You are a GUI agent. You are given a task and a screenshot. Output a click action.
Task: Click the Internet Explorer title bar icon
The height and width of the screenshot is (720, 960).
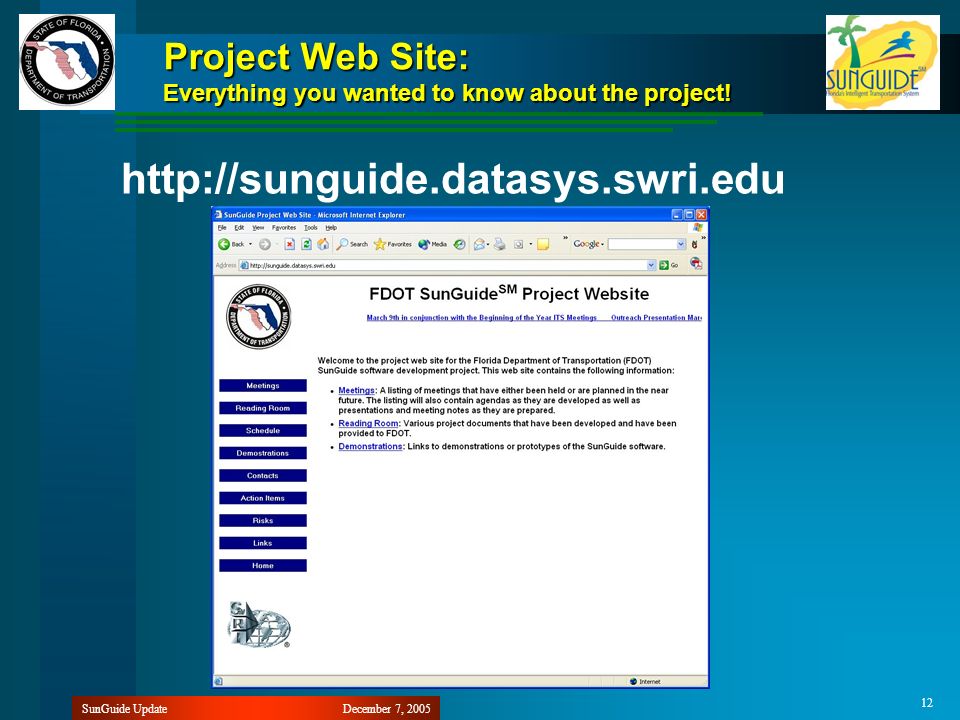tap(218, 215)
